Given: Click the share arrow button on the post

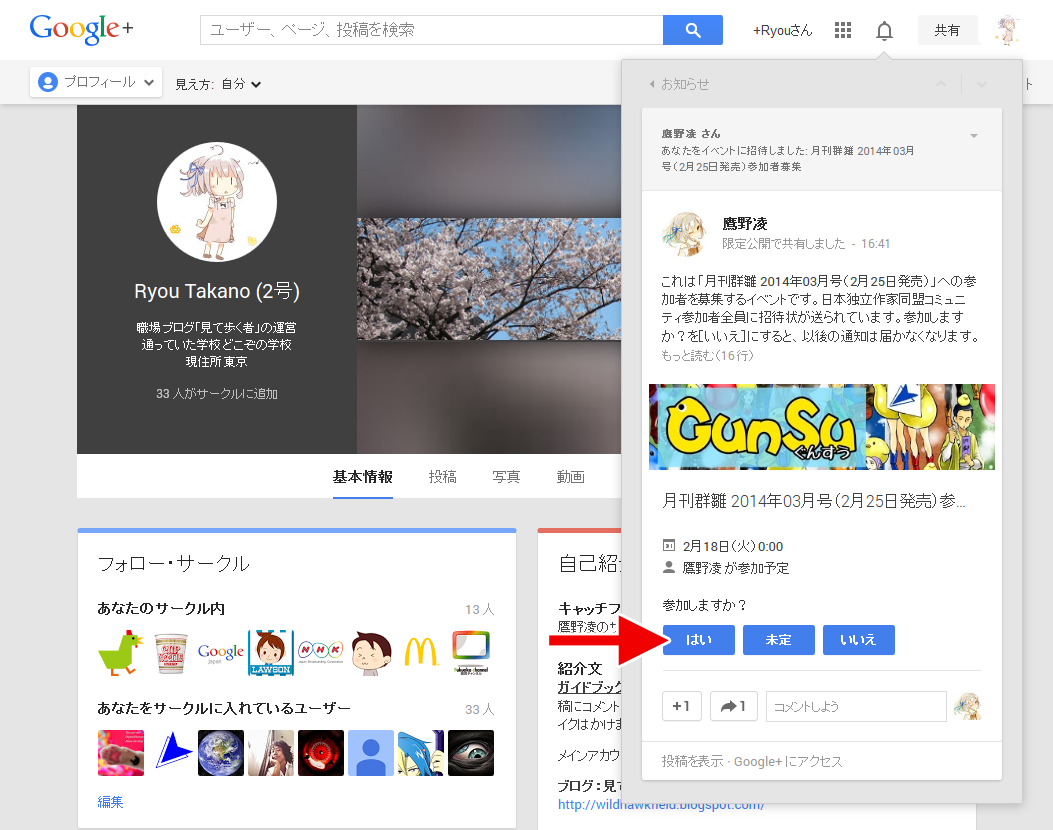Looking at the screenshot, I should click(733, 706).
